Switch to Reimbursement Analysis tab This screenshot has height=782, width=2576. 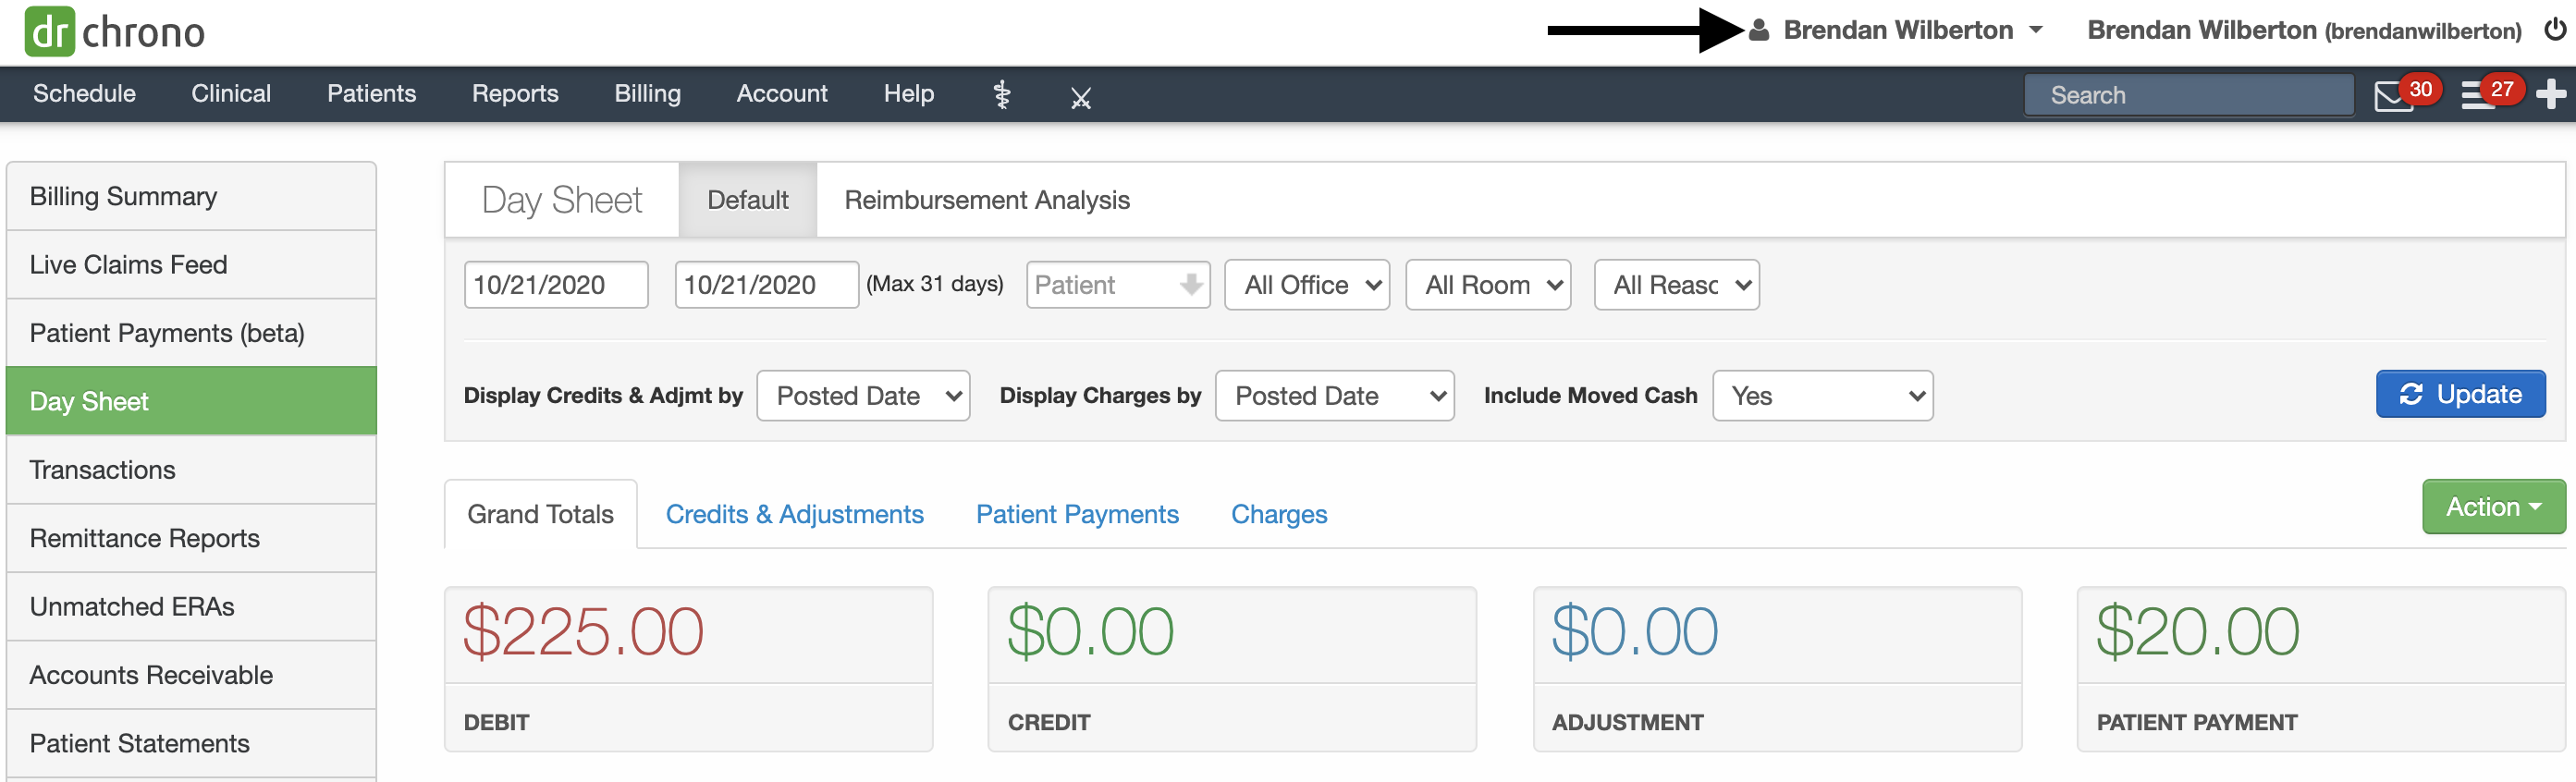[x=987, y=200]
